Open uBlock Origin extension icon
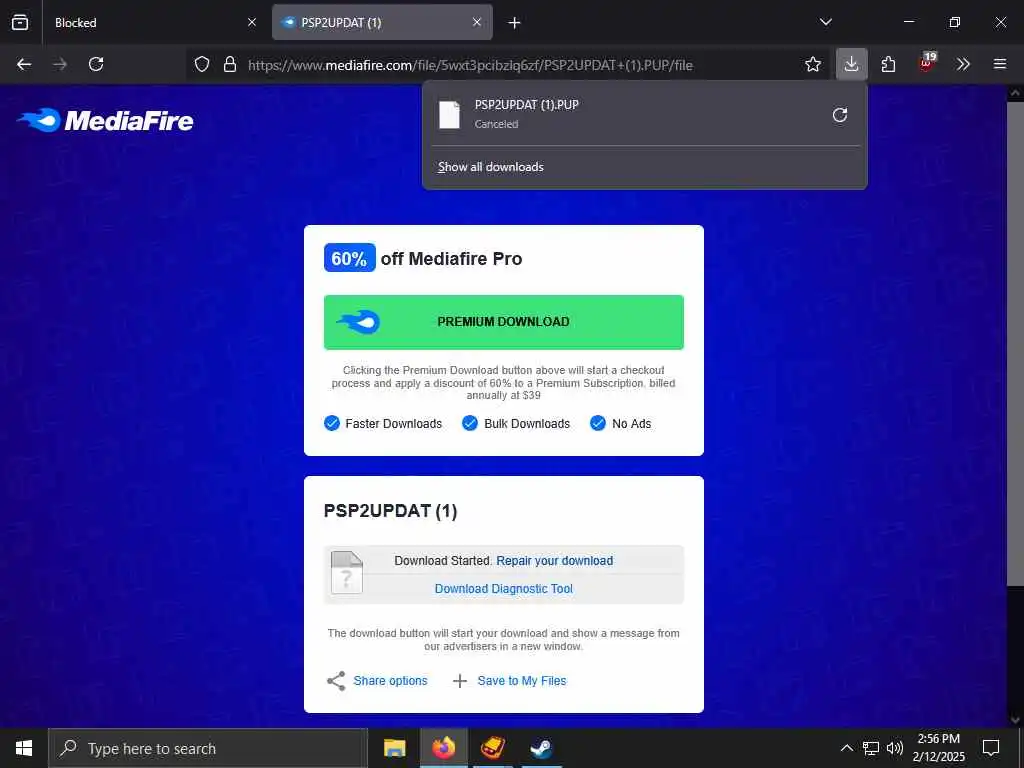 point(927,63)
